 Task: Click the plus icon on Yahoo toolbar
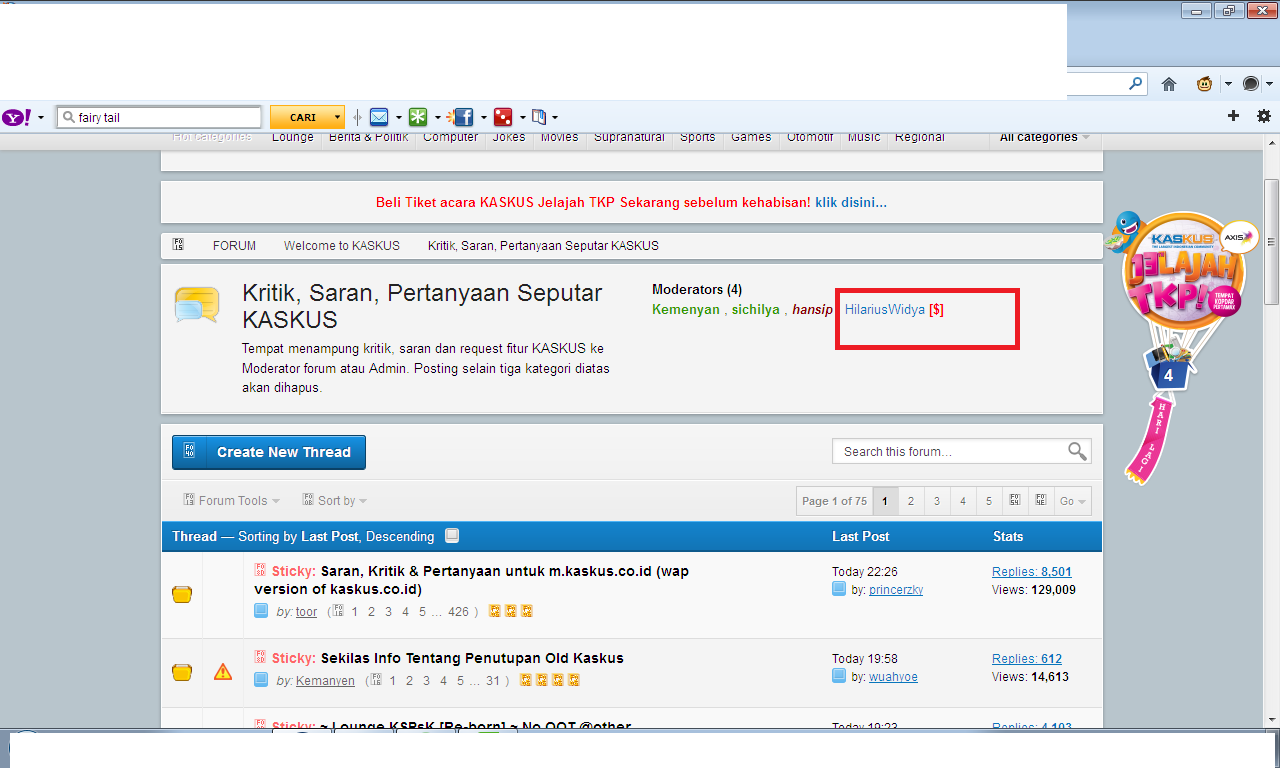(1233, 116)
